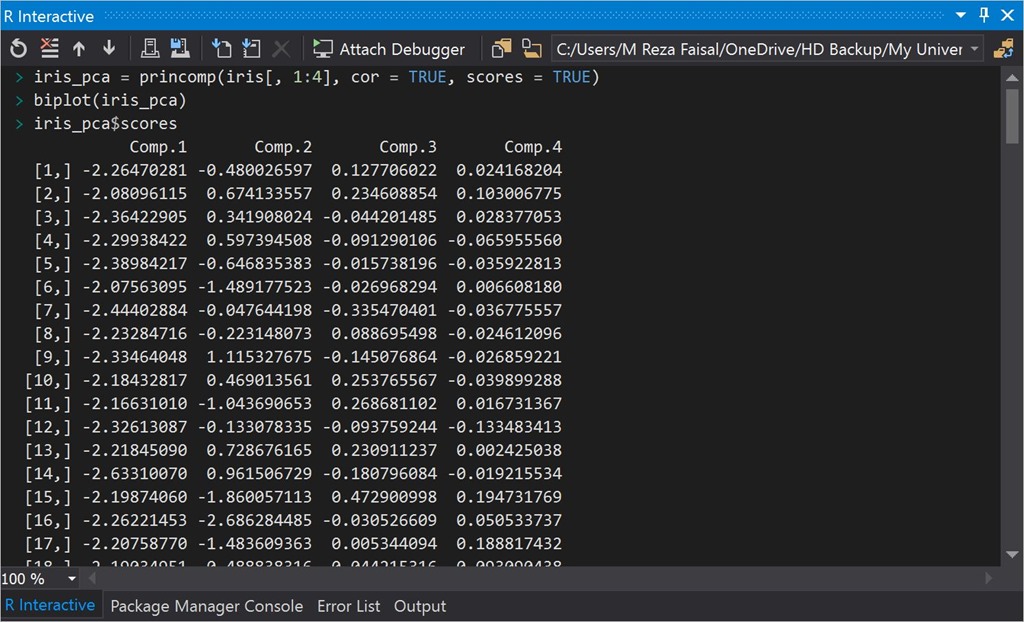Click the save workspace icon
The width and height of the screenshot is (1024, 622).
[180, 49]
